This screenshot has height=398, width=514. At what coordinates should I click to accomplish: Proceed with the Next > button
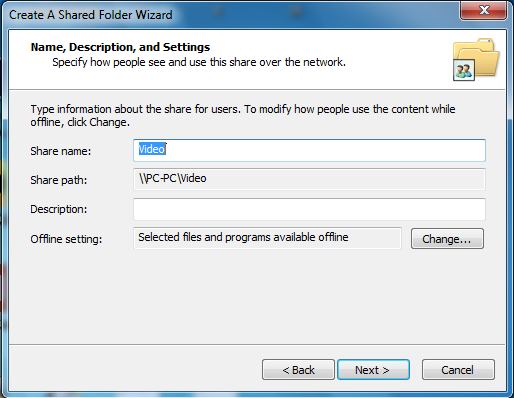coord(373,370)
